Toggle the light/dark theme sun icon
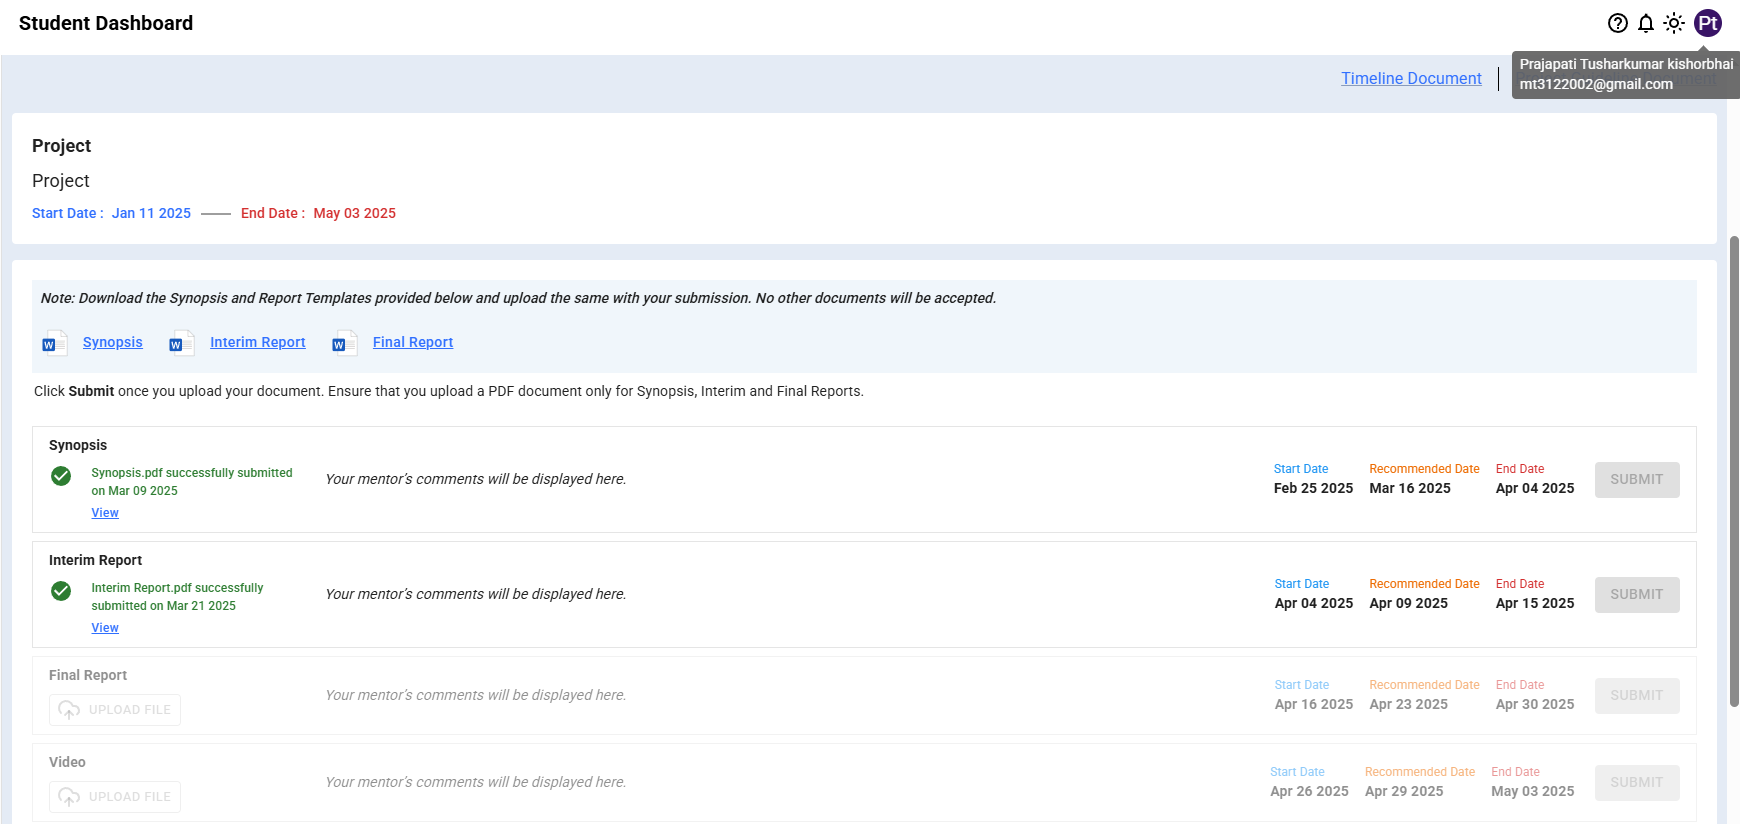The height and width of the screenshot is (824, 1740). (x=1674, y=23)
